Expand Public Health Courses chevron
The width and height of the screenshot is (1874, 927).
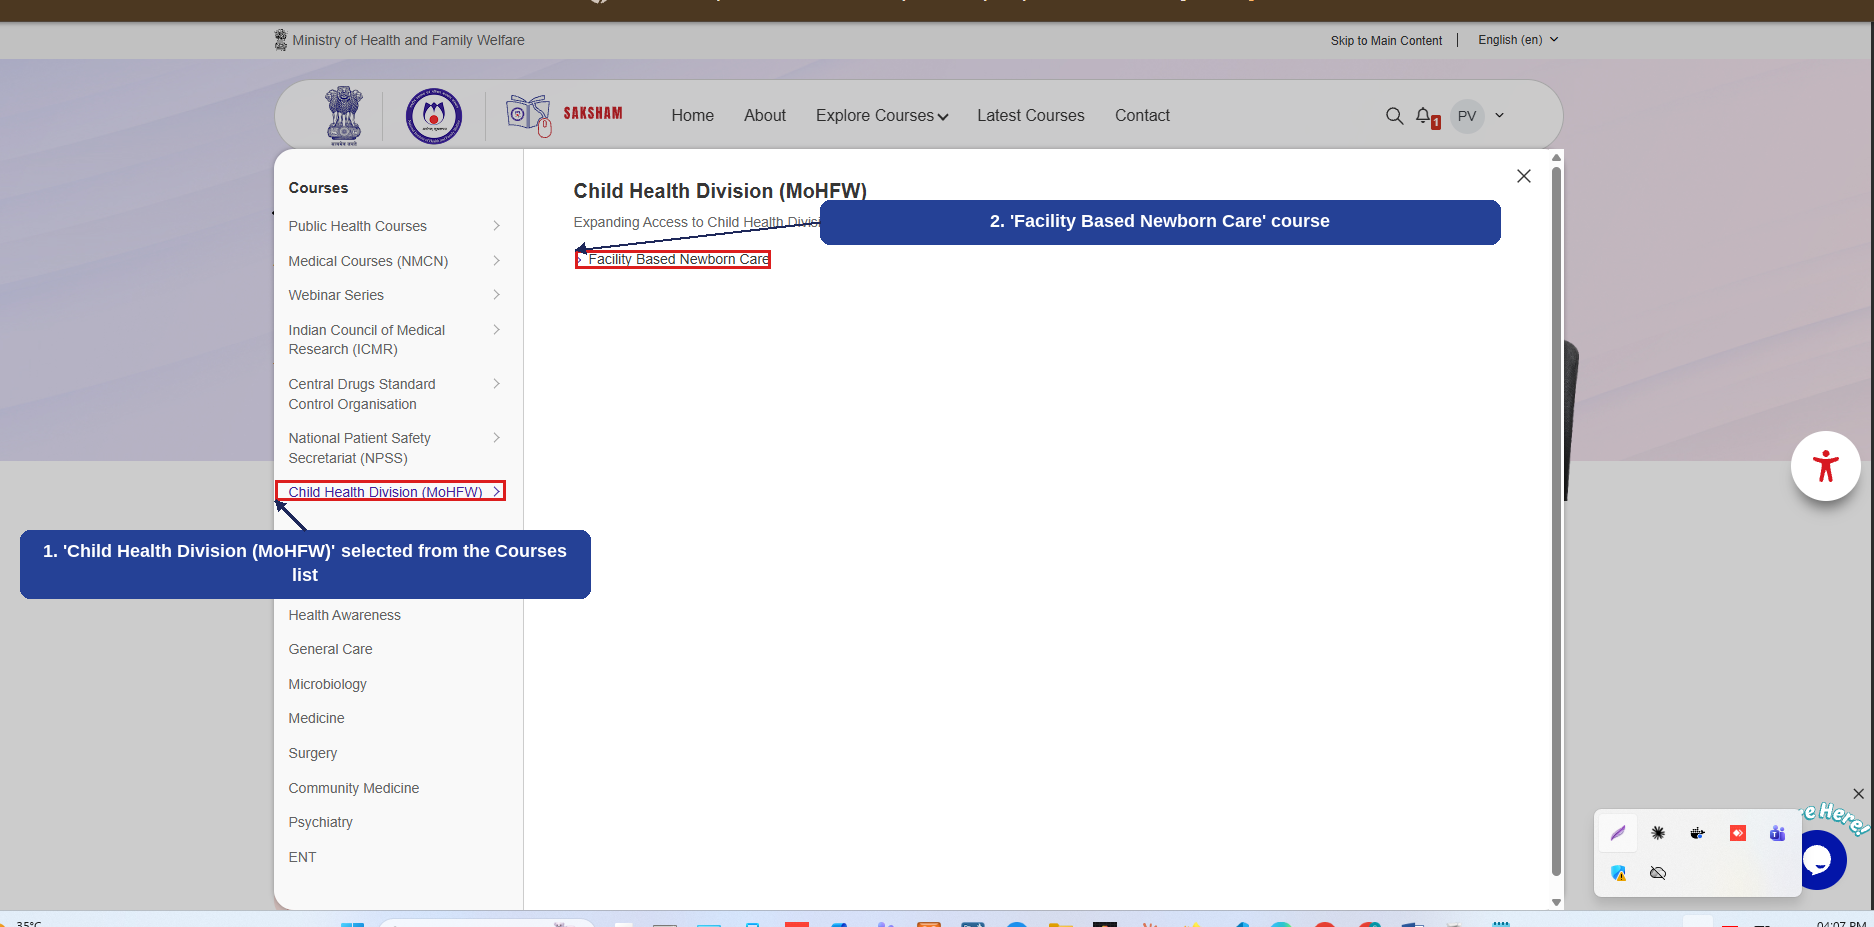pos(496,226)
